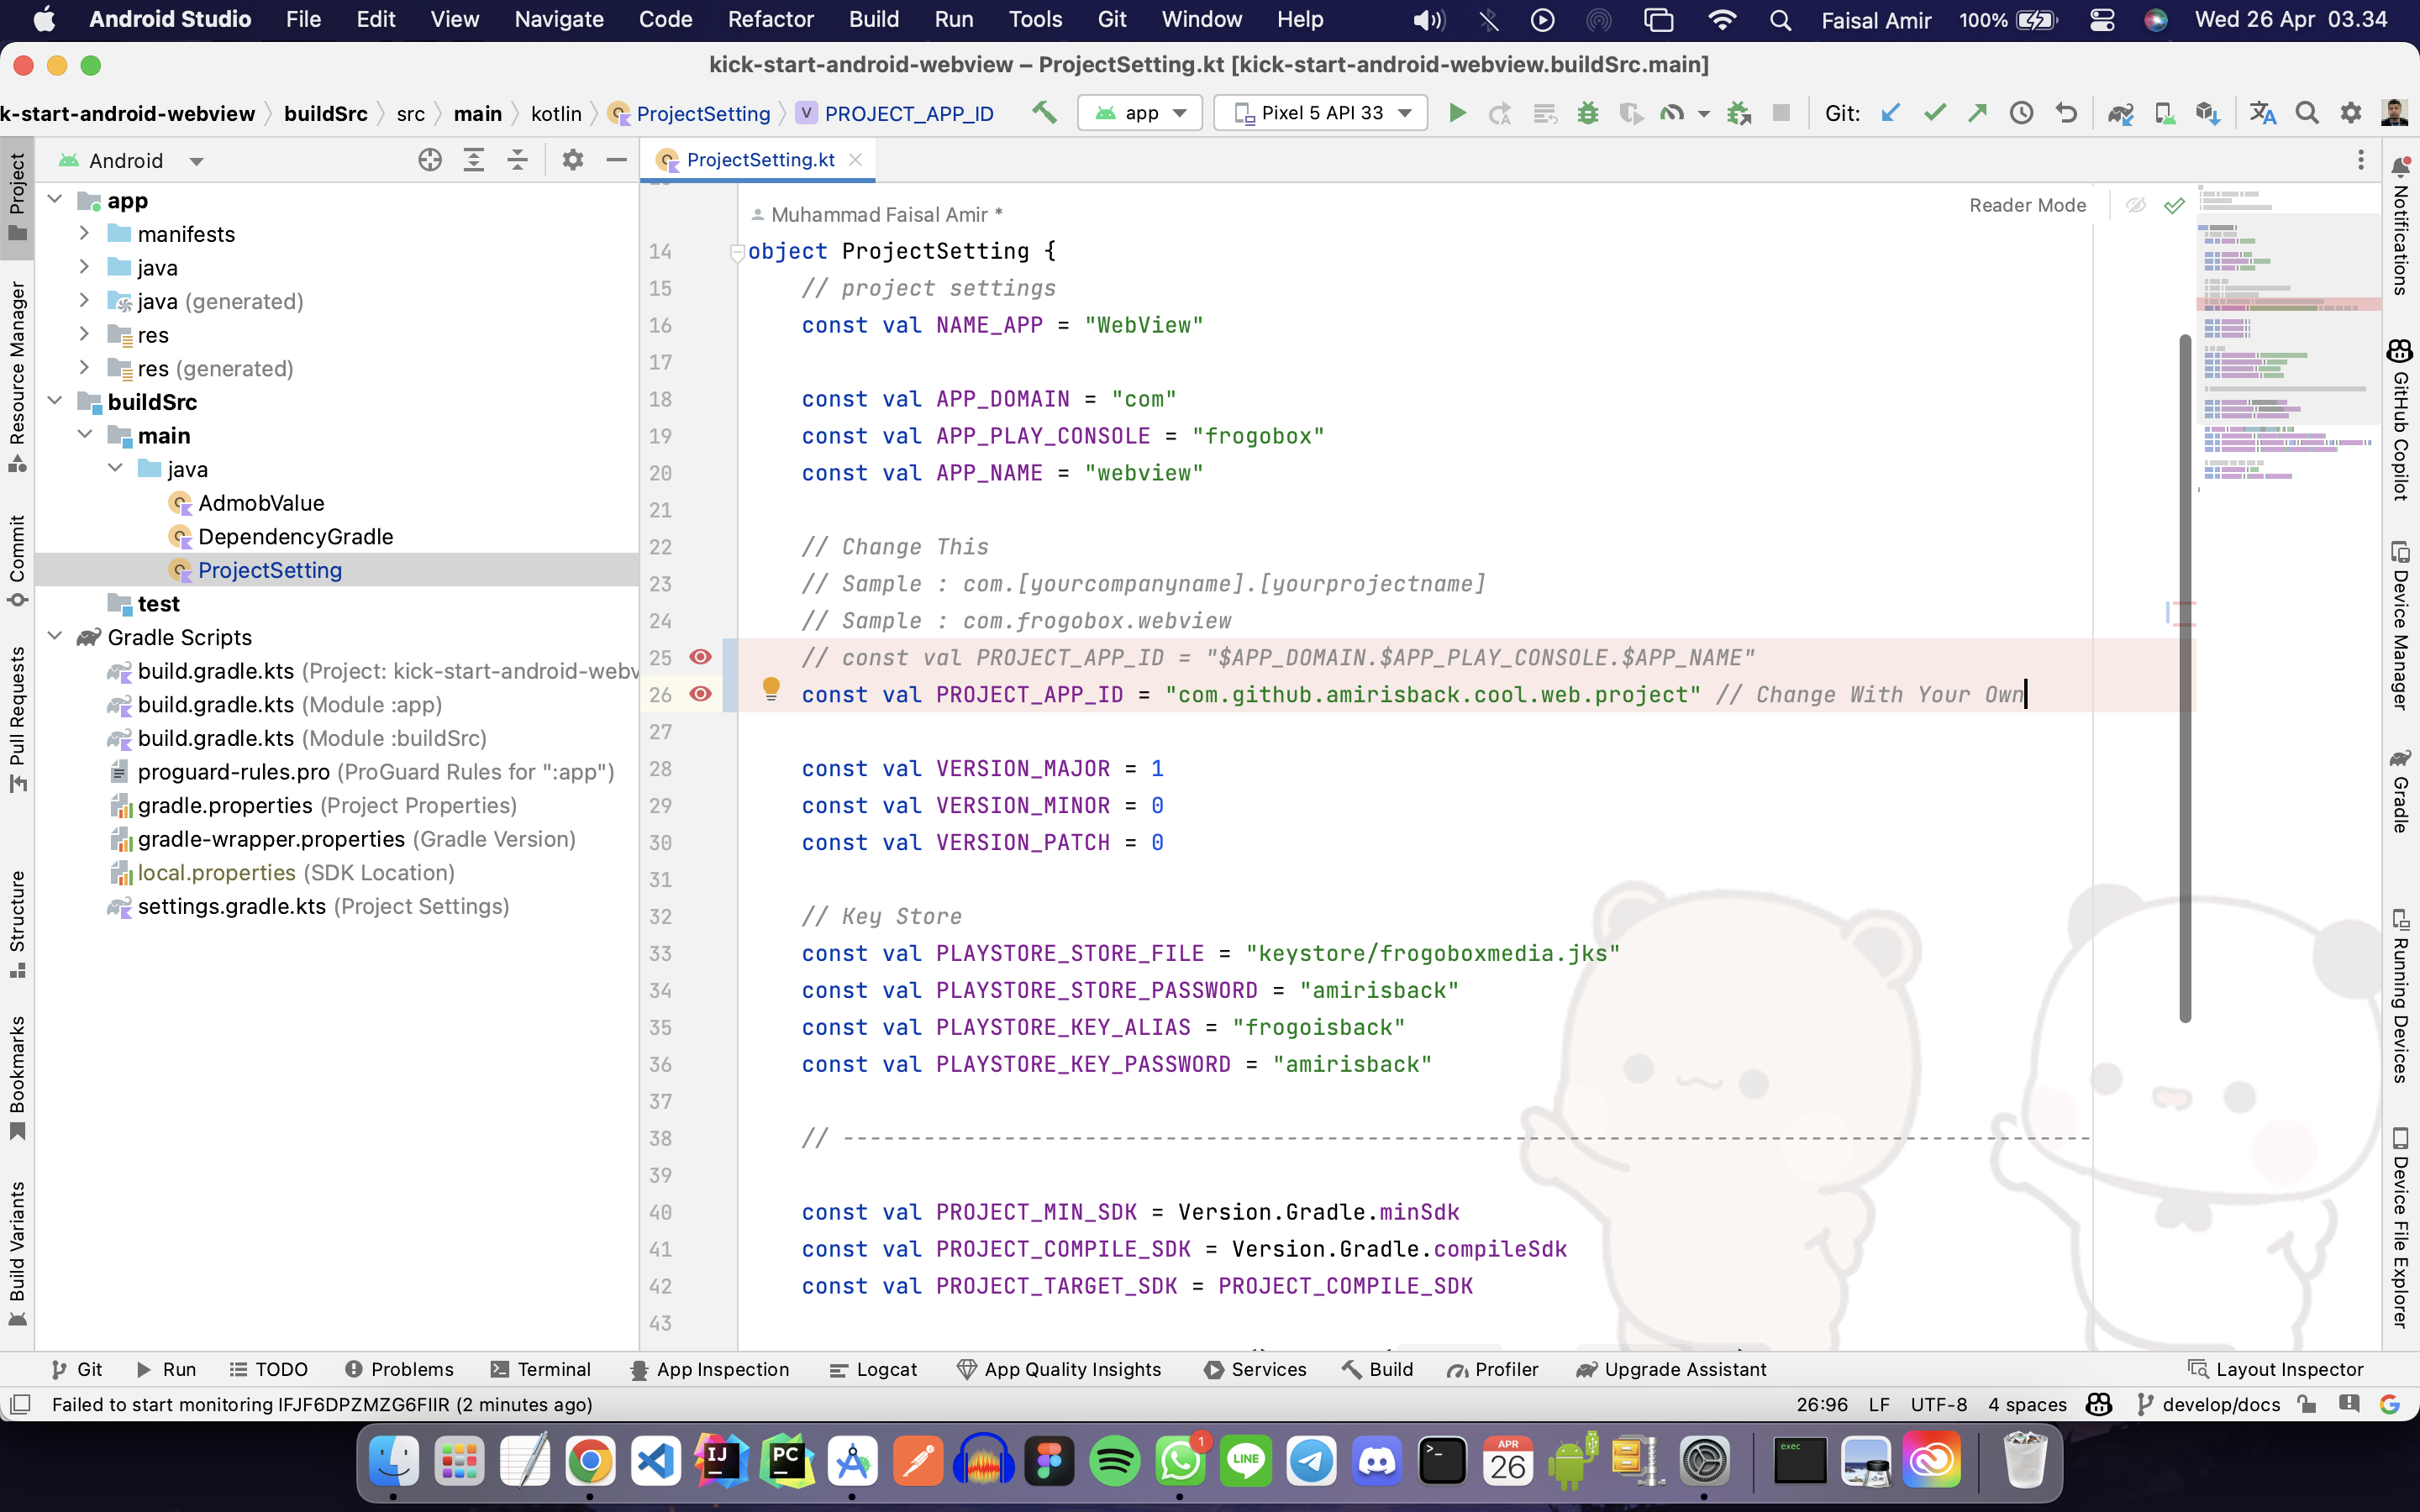The image size is (2420, 1512).
Task: Toggle Reader Mode in editor
Action: [x=2027, y=205]
